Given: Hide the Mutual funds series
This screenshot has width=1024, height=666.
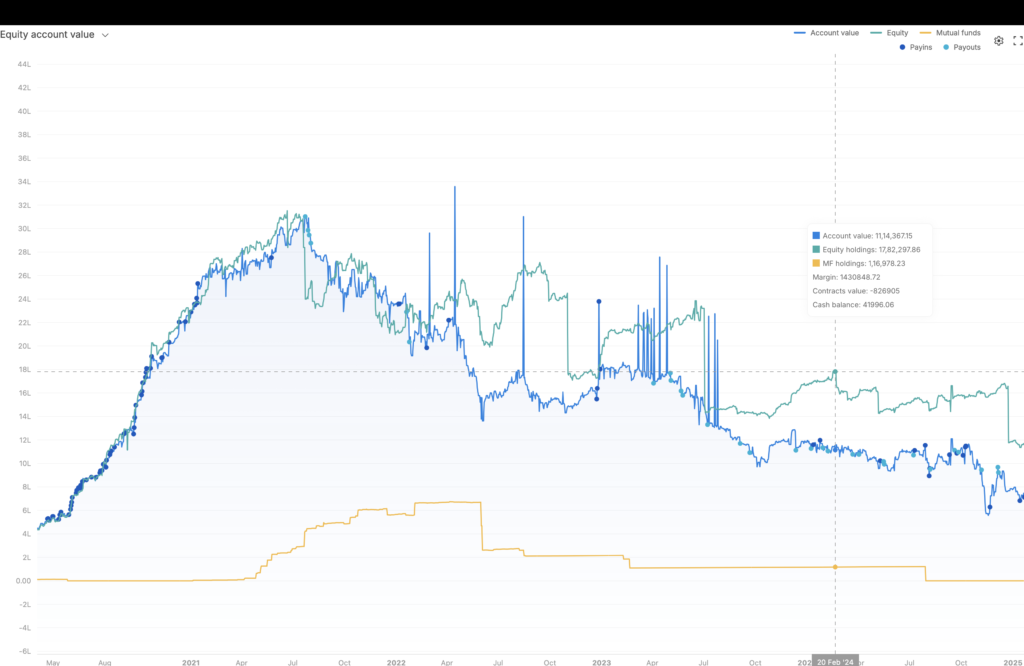Looking at the screenshot, I should (x=957, y=33).
